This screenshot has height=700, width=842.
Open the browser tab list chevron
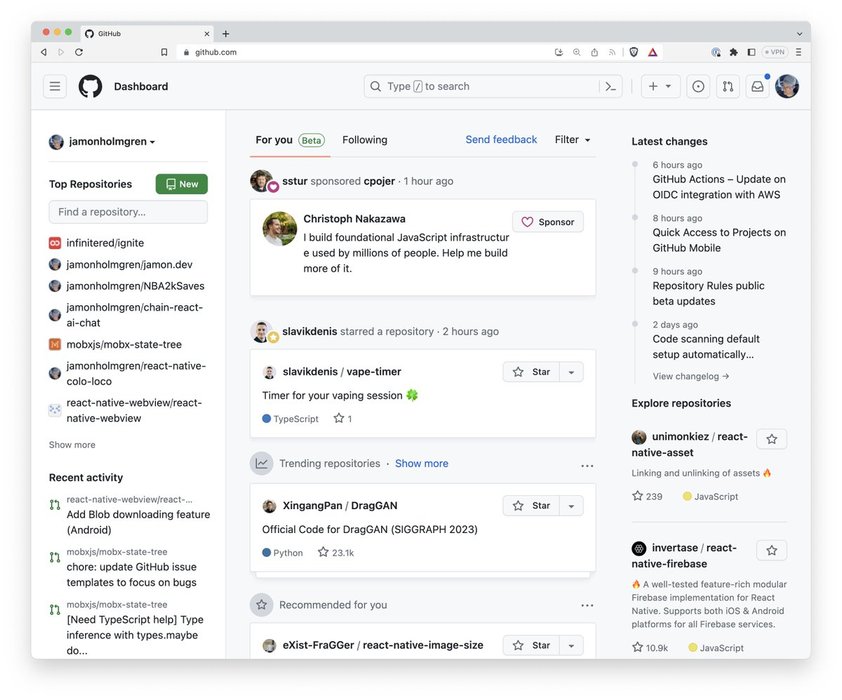point(799,33)
